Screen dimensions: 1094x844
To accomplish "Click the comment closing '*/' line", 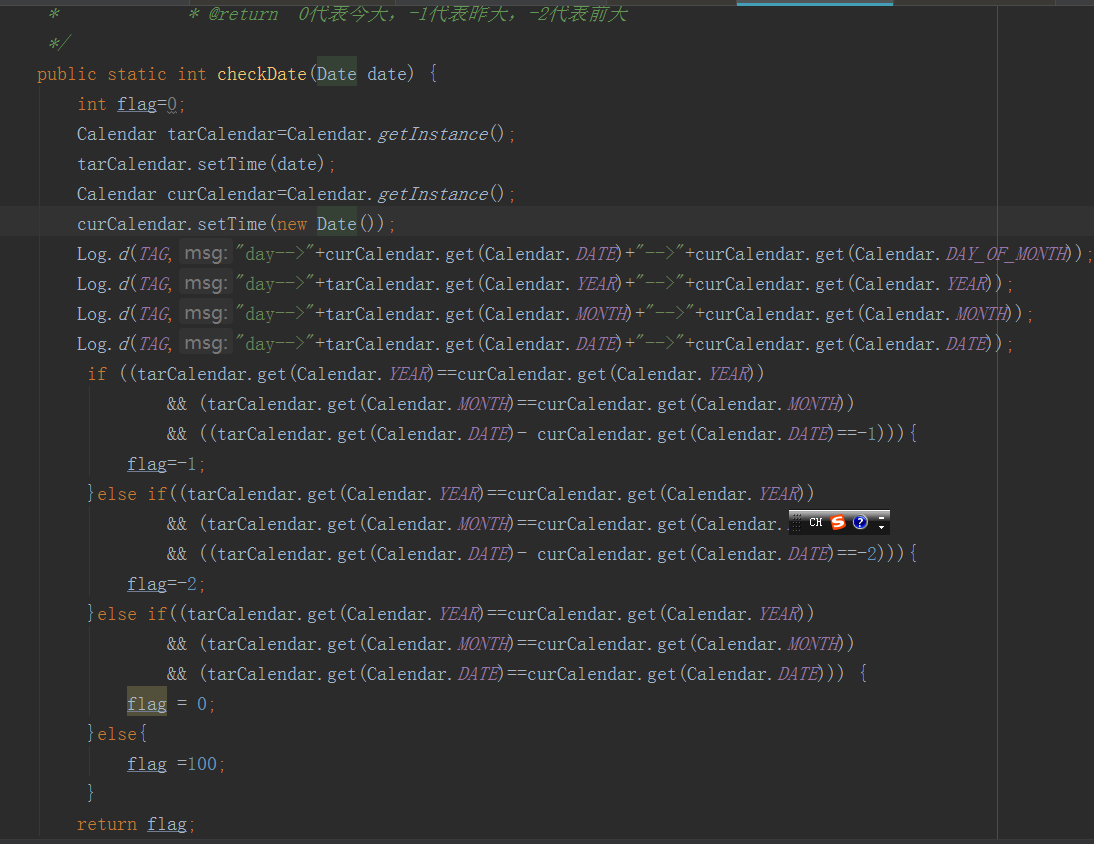I will 59,44.
